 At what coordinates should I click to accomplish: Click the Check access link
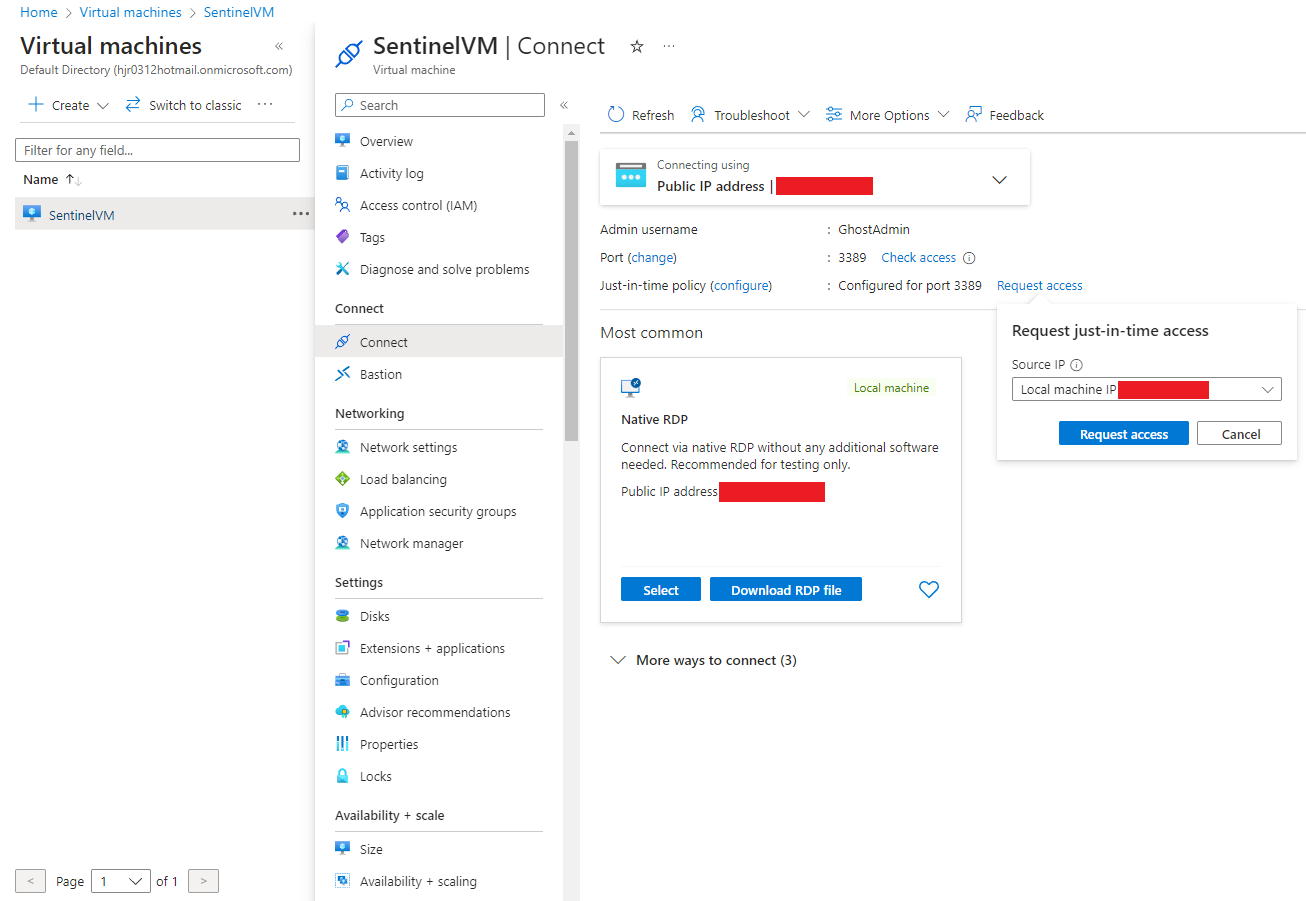(x=918, y=257)
